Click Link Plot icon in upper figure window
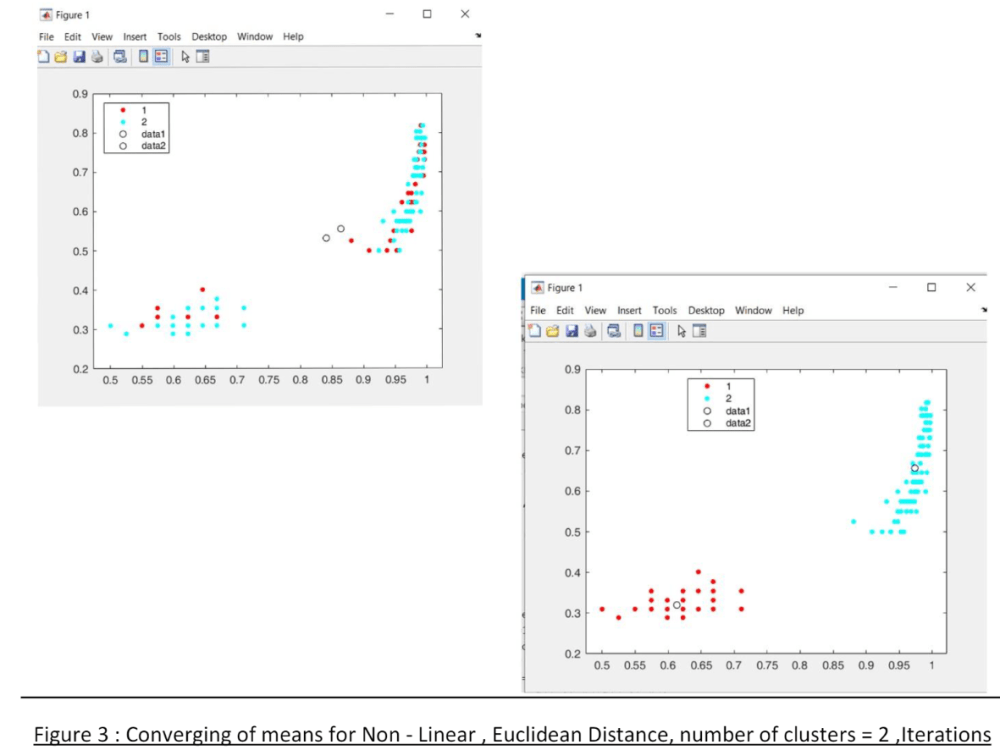Screen dimensions: 1000x750 (120, 57)
